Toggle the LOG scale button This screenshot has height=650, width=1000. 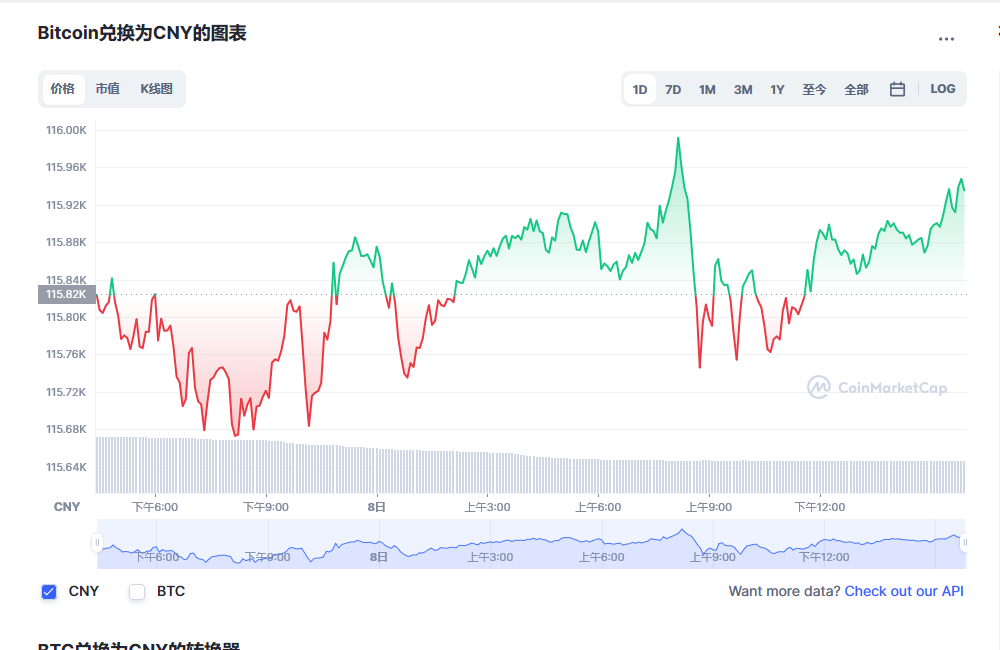pyautogui.click(x=943, y=89)
